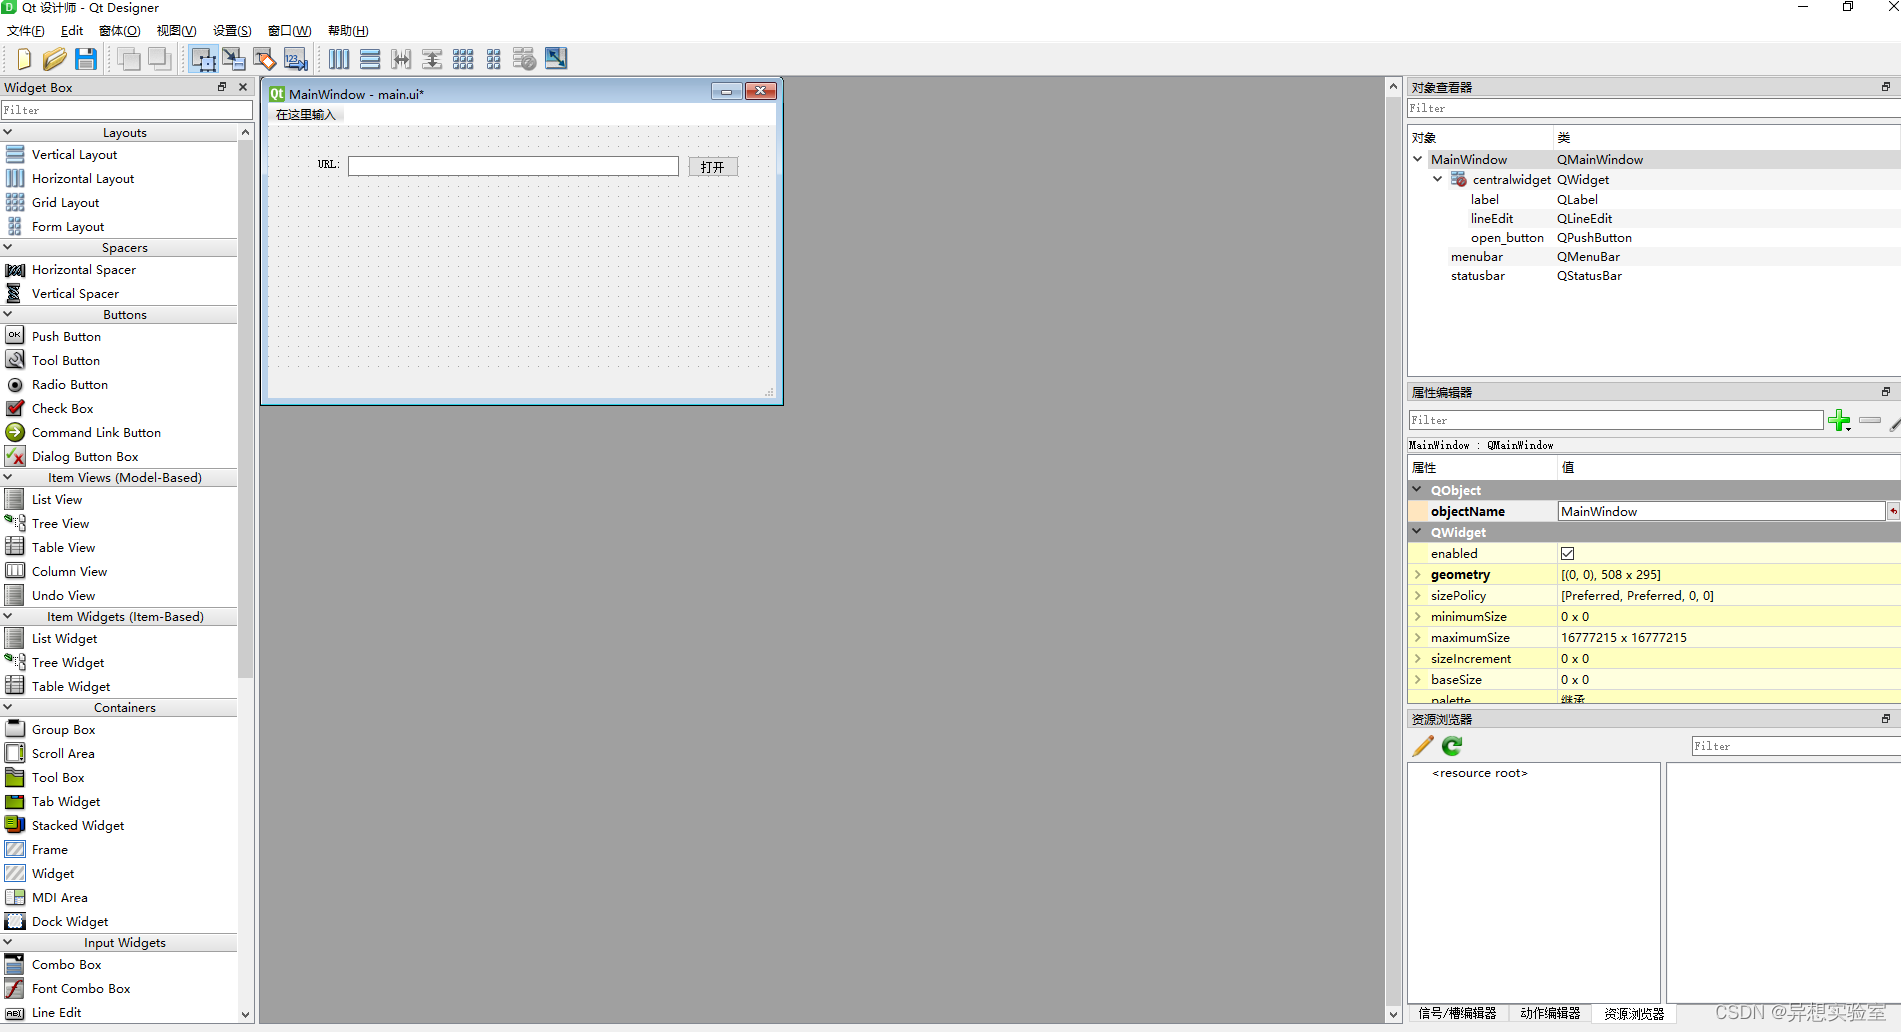Switch to the 动作编辑器 tab
The image size is (1901, 1032).
coord(1551,1013)
